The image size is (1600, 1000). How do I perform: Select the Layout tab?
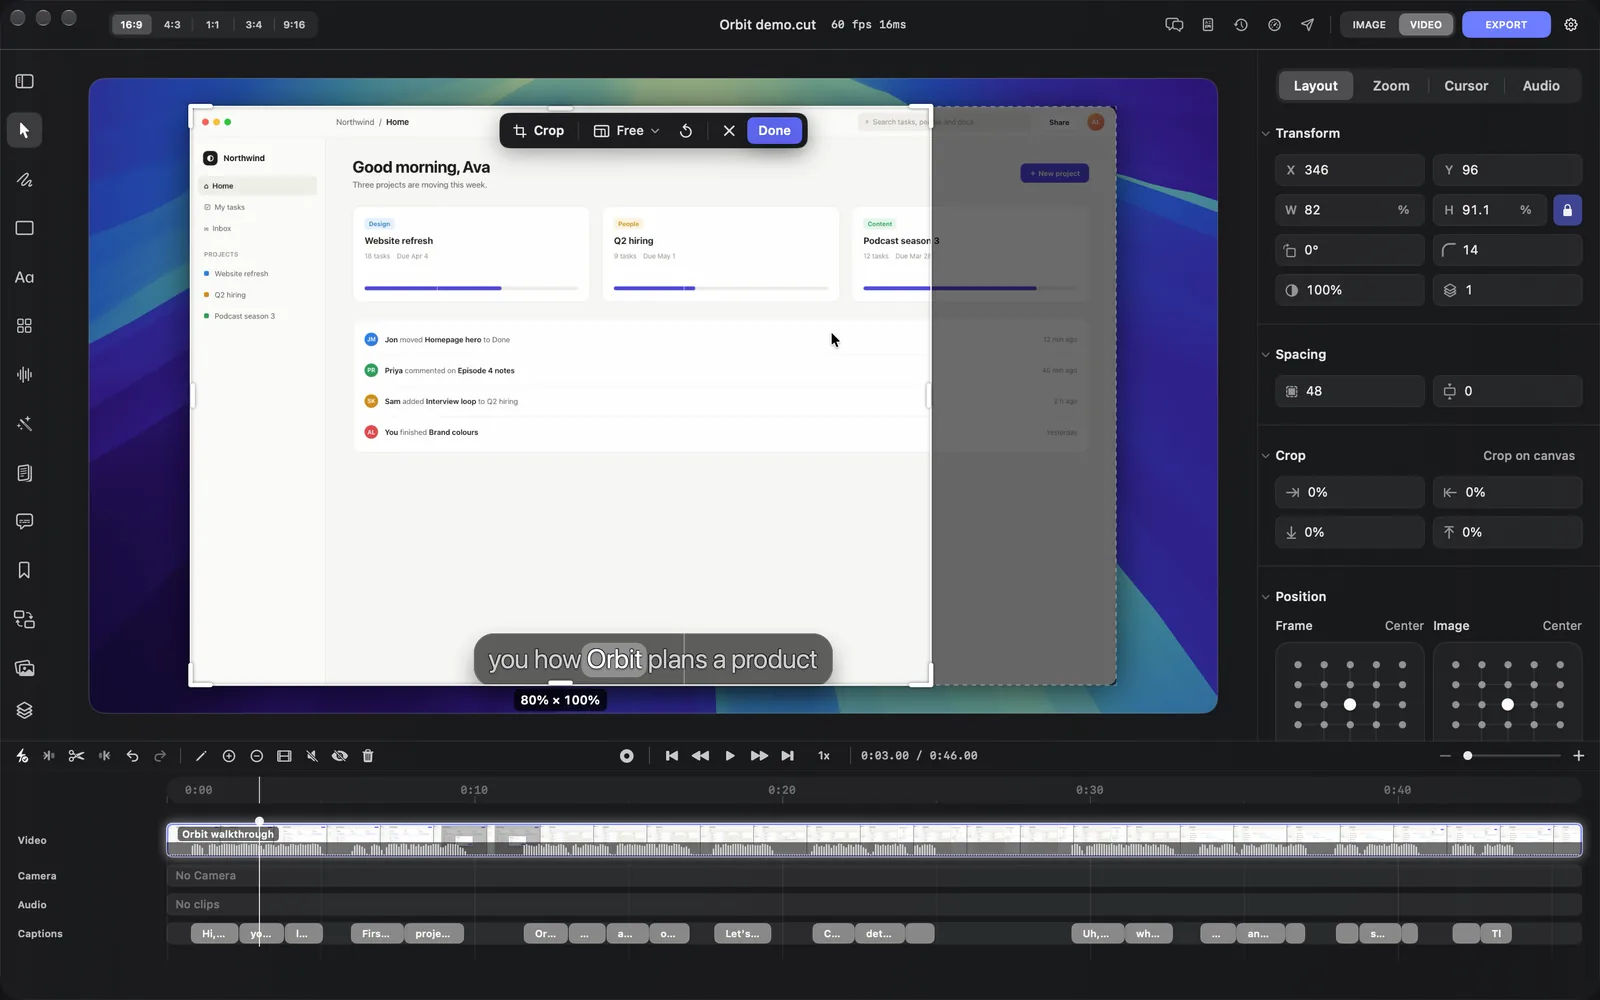pyautogui.click(x=1315, y=86)
